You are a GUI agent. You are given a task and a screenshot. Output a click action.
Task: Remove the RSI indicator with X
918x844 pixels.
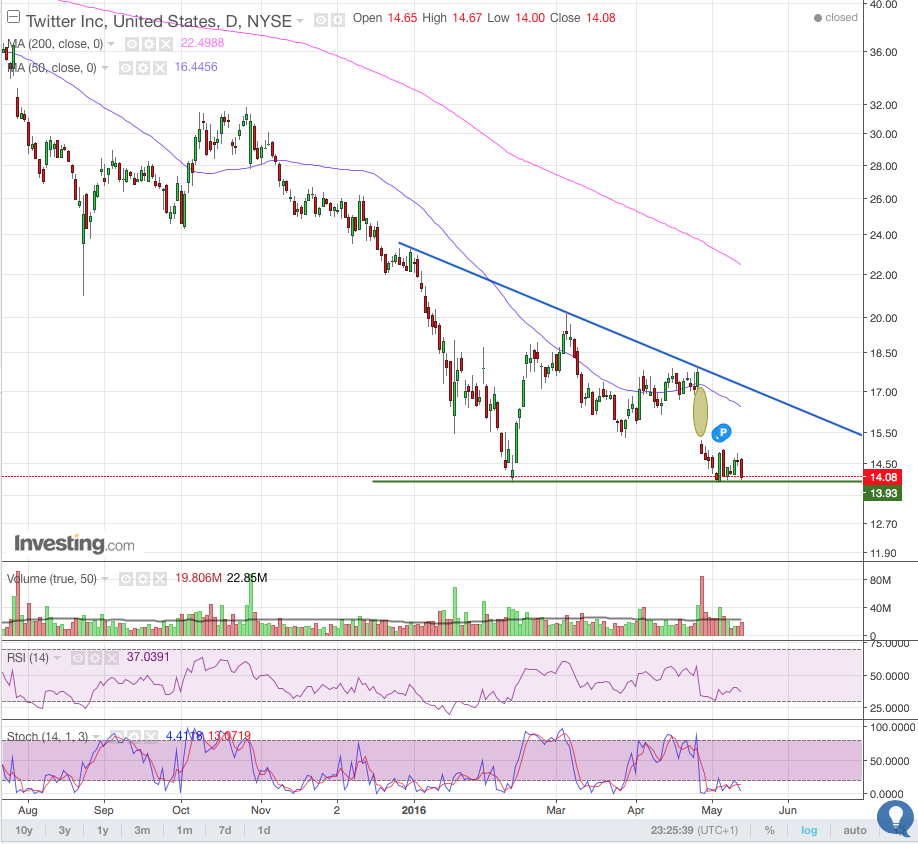coord(112,658)
